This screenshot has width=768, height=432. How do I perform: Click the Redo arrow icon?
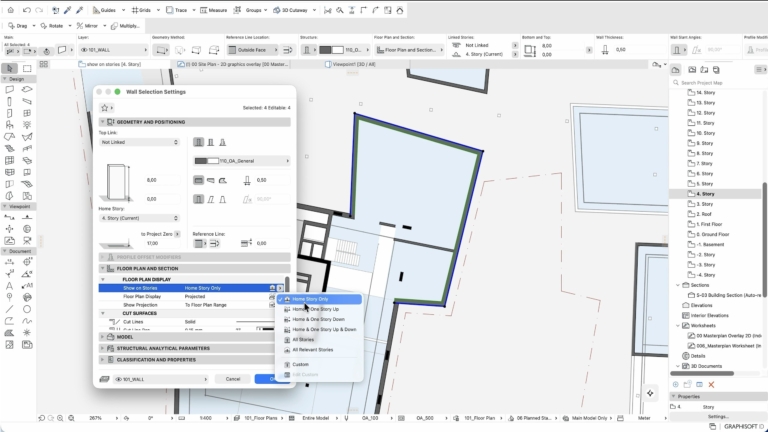[x=39, y=10]
